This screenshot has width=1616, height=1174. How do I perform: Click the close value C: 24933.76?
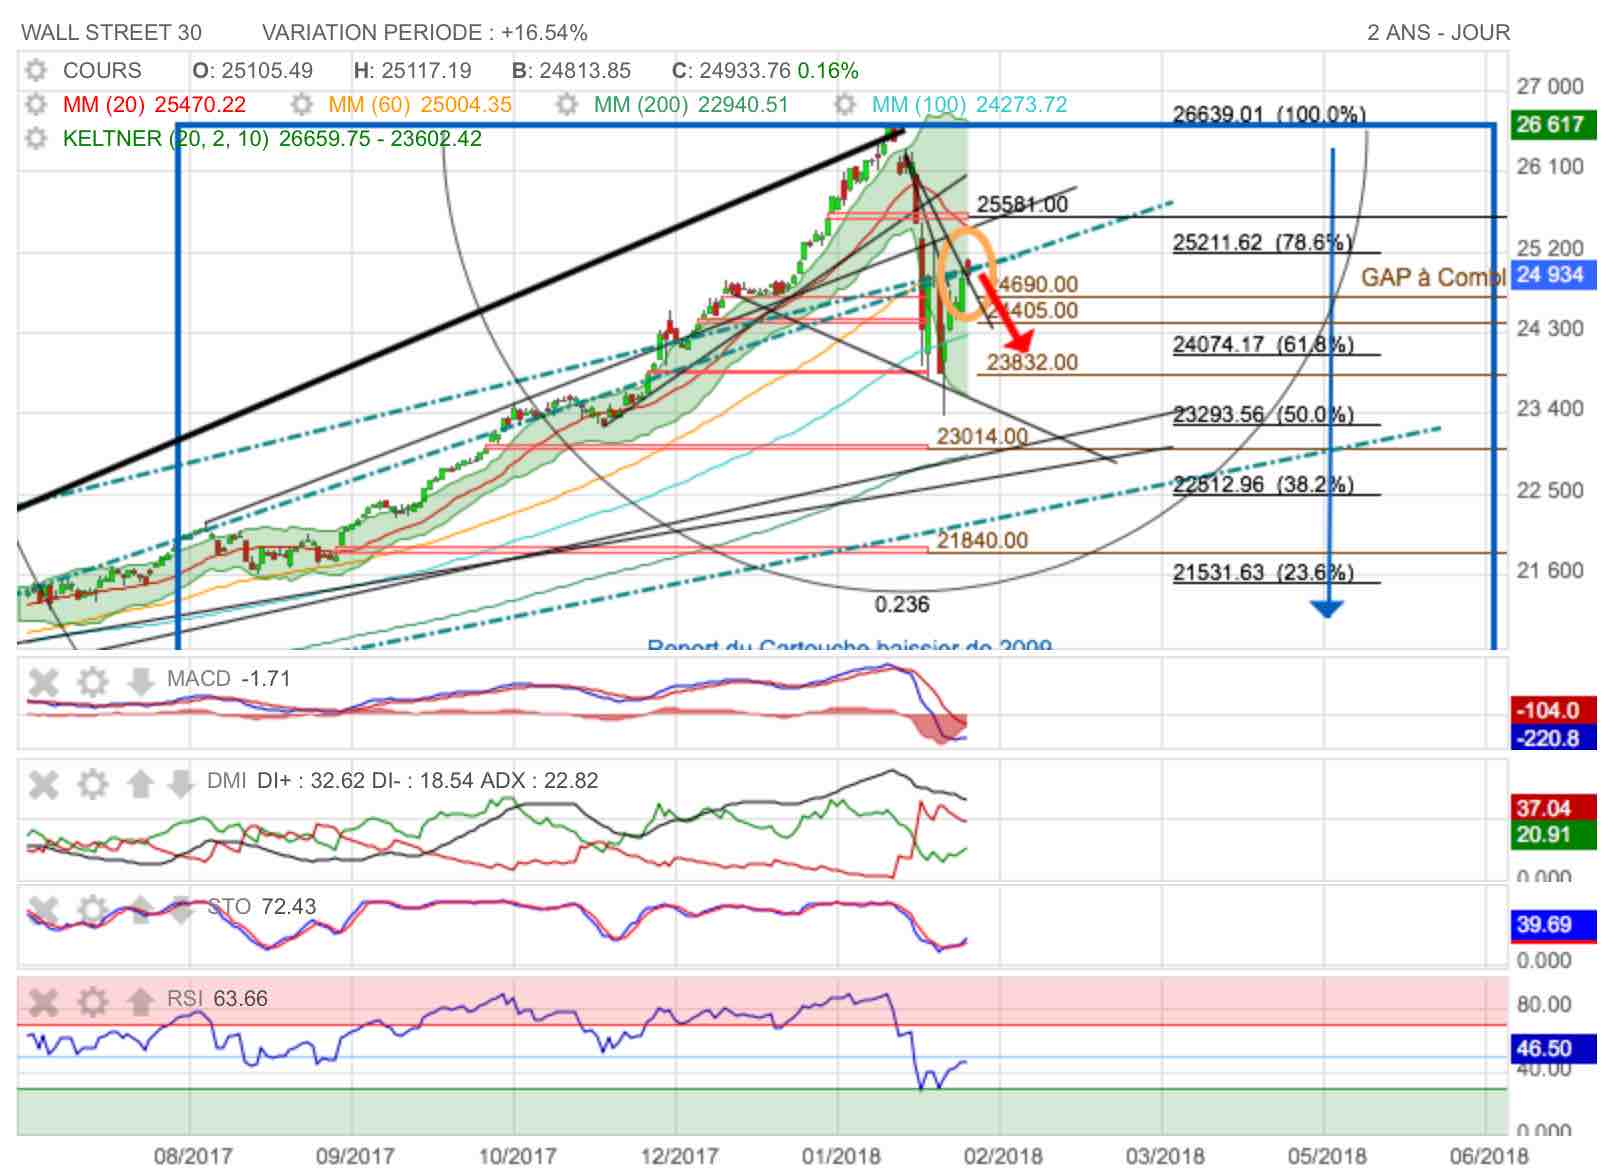tap(731, 71)
